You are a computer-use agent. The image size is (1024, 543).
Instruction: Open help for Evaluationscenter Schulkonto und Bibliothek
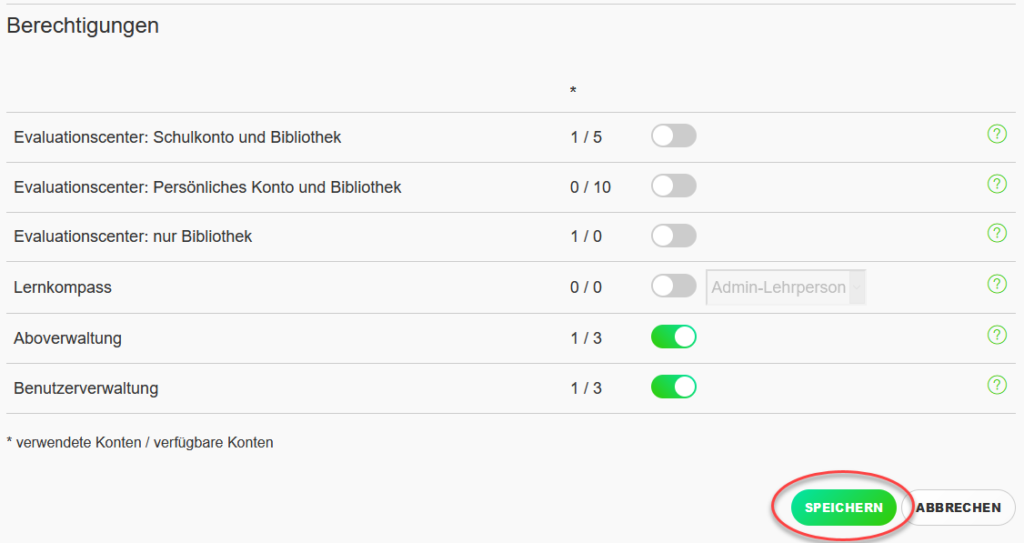coord(997,135)
